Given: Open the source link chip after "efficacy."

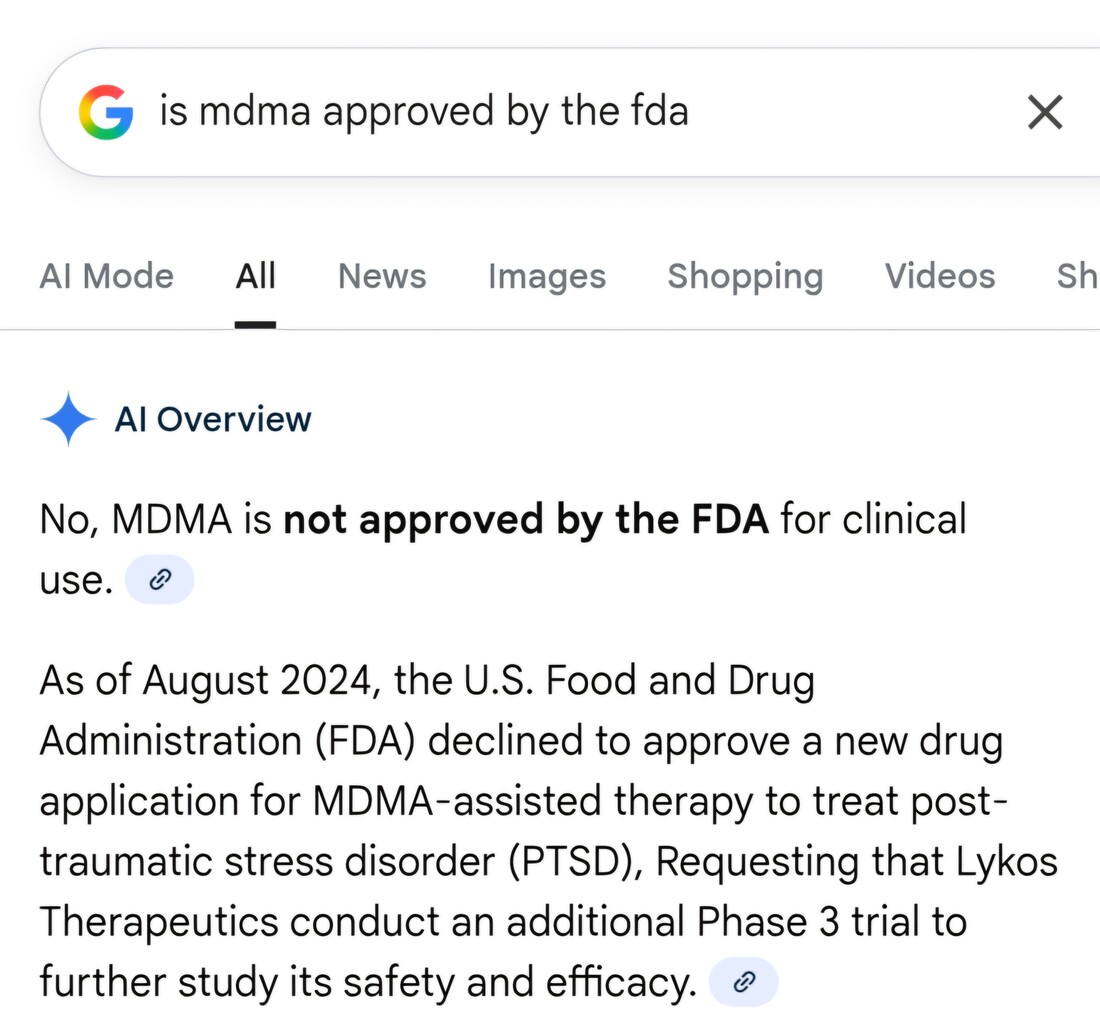Looking at the screenshot, I should pos(743,983).
